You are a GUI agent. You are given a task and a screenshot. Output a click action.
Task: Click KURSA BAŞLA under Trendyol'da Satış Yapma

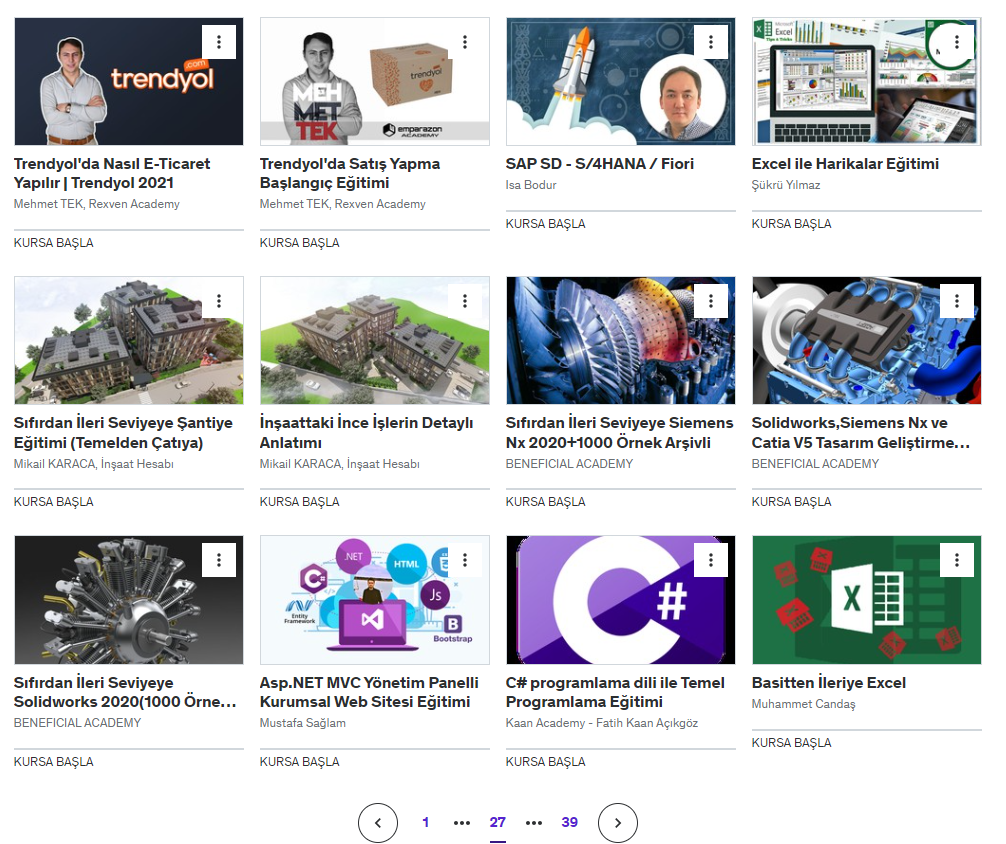300,243
